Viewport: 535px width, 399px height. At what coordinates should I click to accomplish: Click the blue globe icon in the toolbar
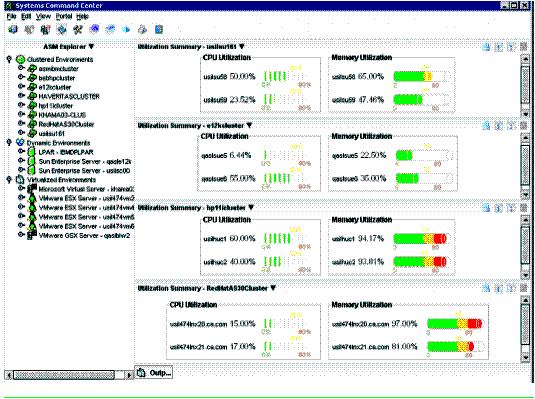click(94, 30)
